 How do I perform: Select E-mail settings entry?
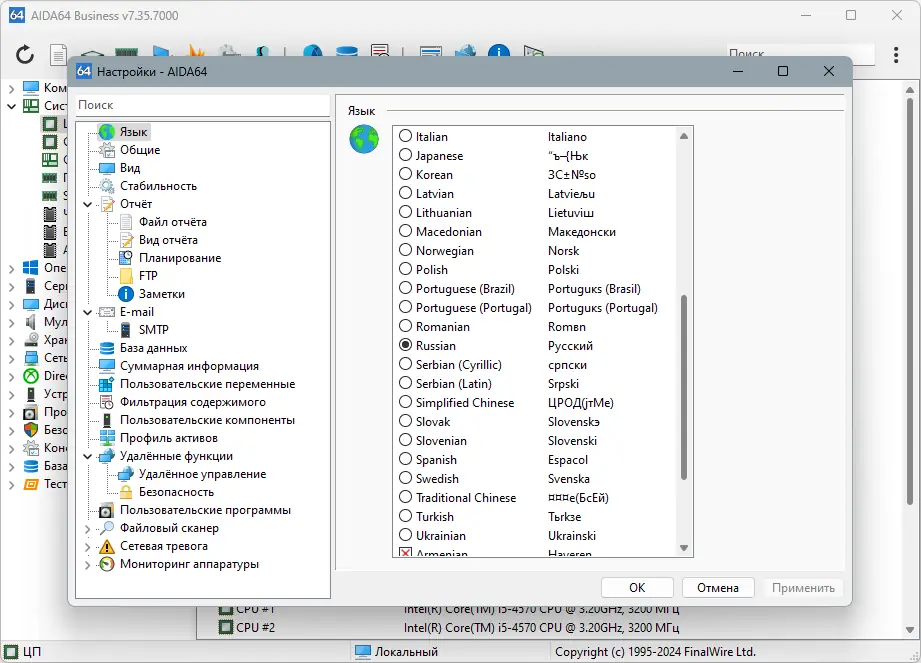pos(137,312)
